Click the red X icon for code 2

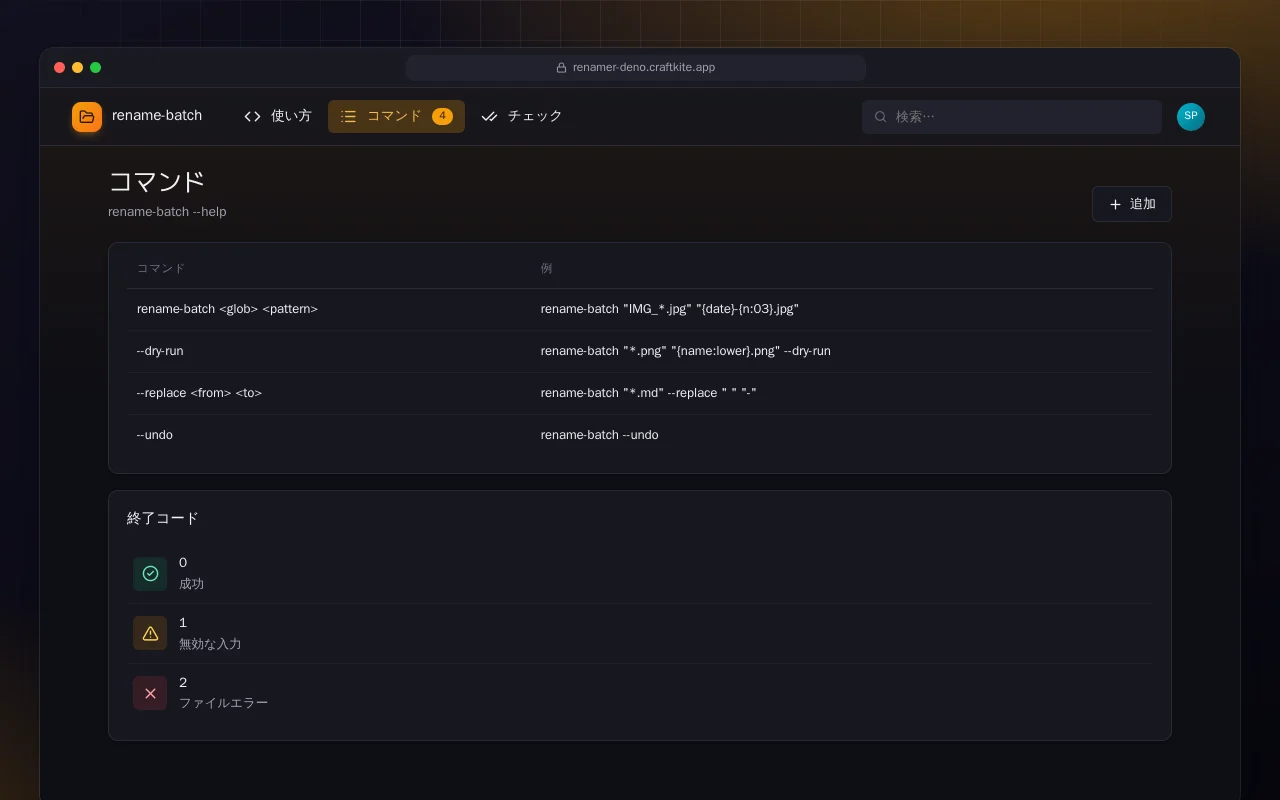pos(150,693)
